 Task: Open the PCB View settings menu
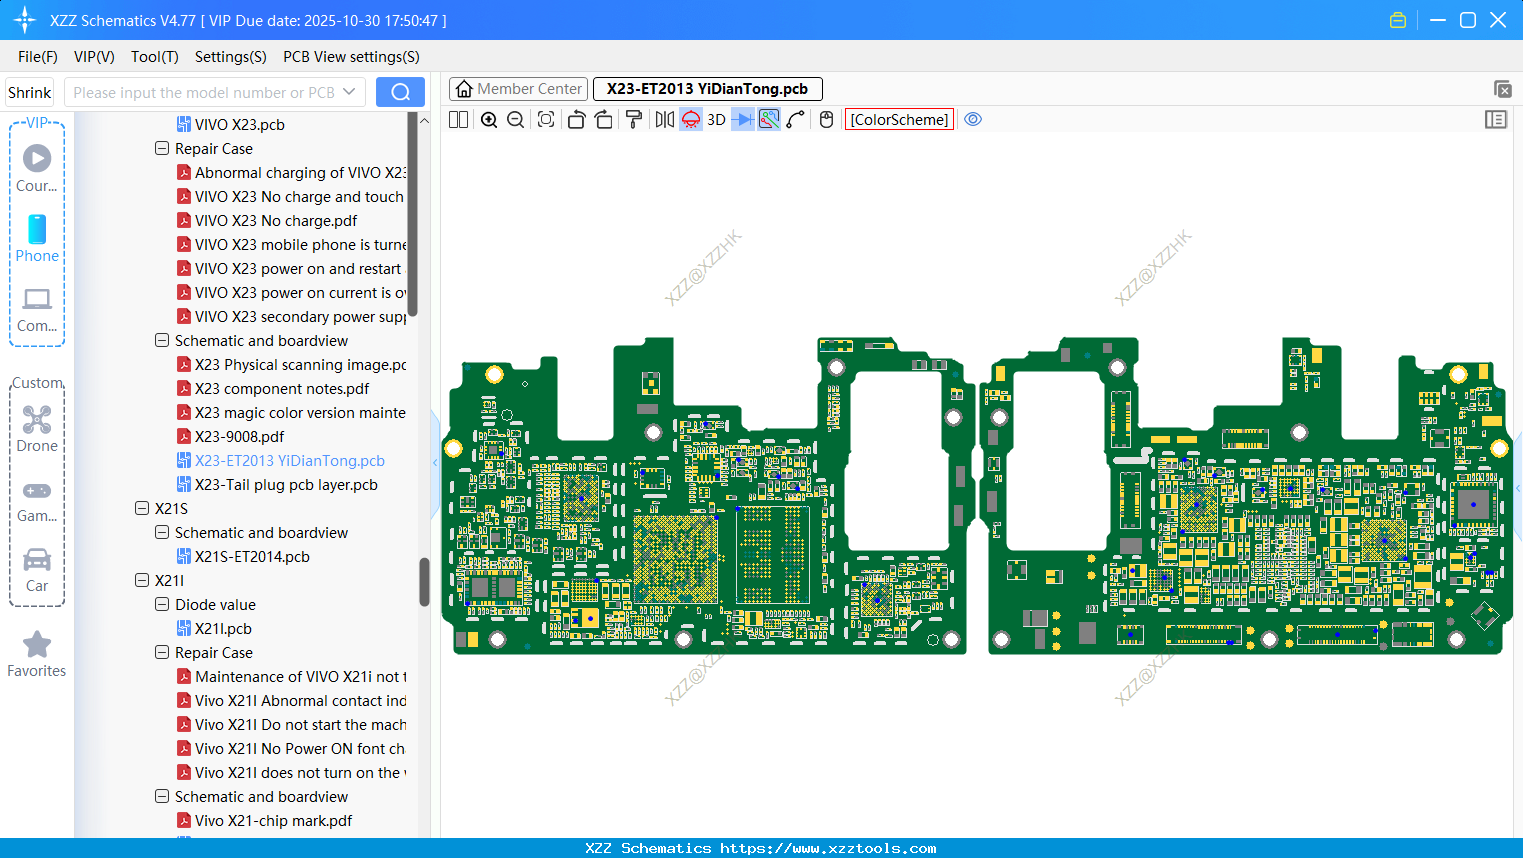(x=351, y=57)
